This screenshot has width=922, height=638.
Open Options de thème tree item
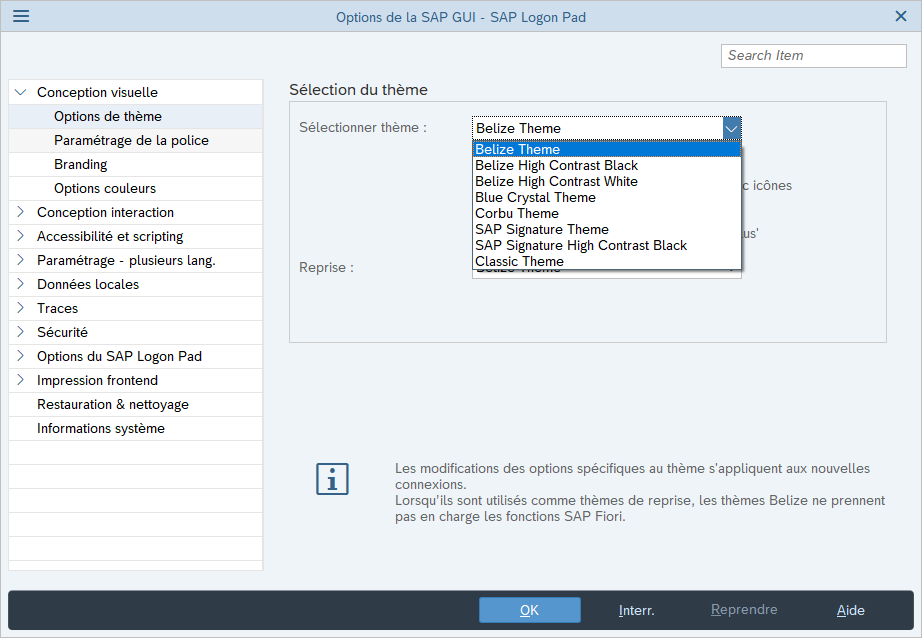(x=136, y=116)
